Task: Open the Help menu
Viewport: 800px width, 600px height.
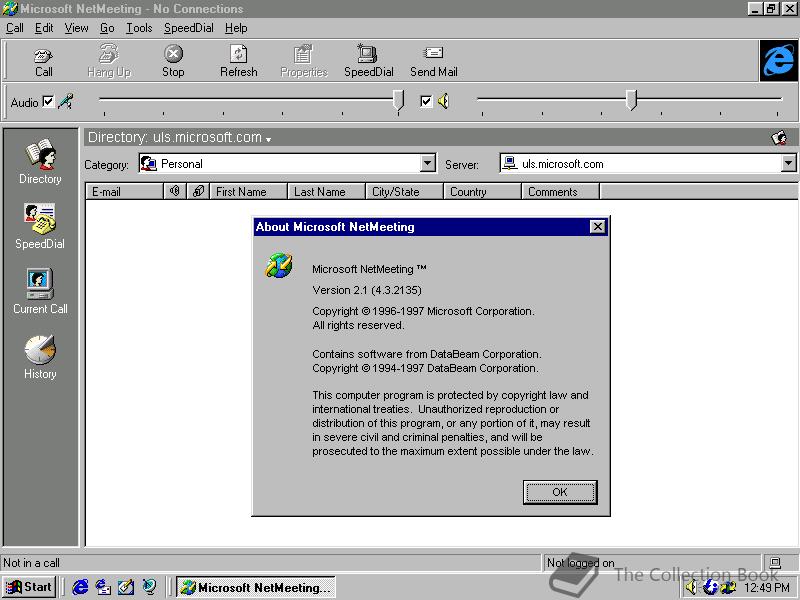Action: click(x=236, y=28)
